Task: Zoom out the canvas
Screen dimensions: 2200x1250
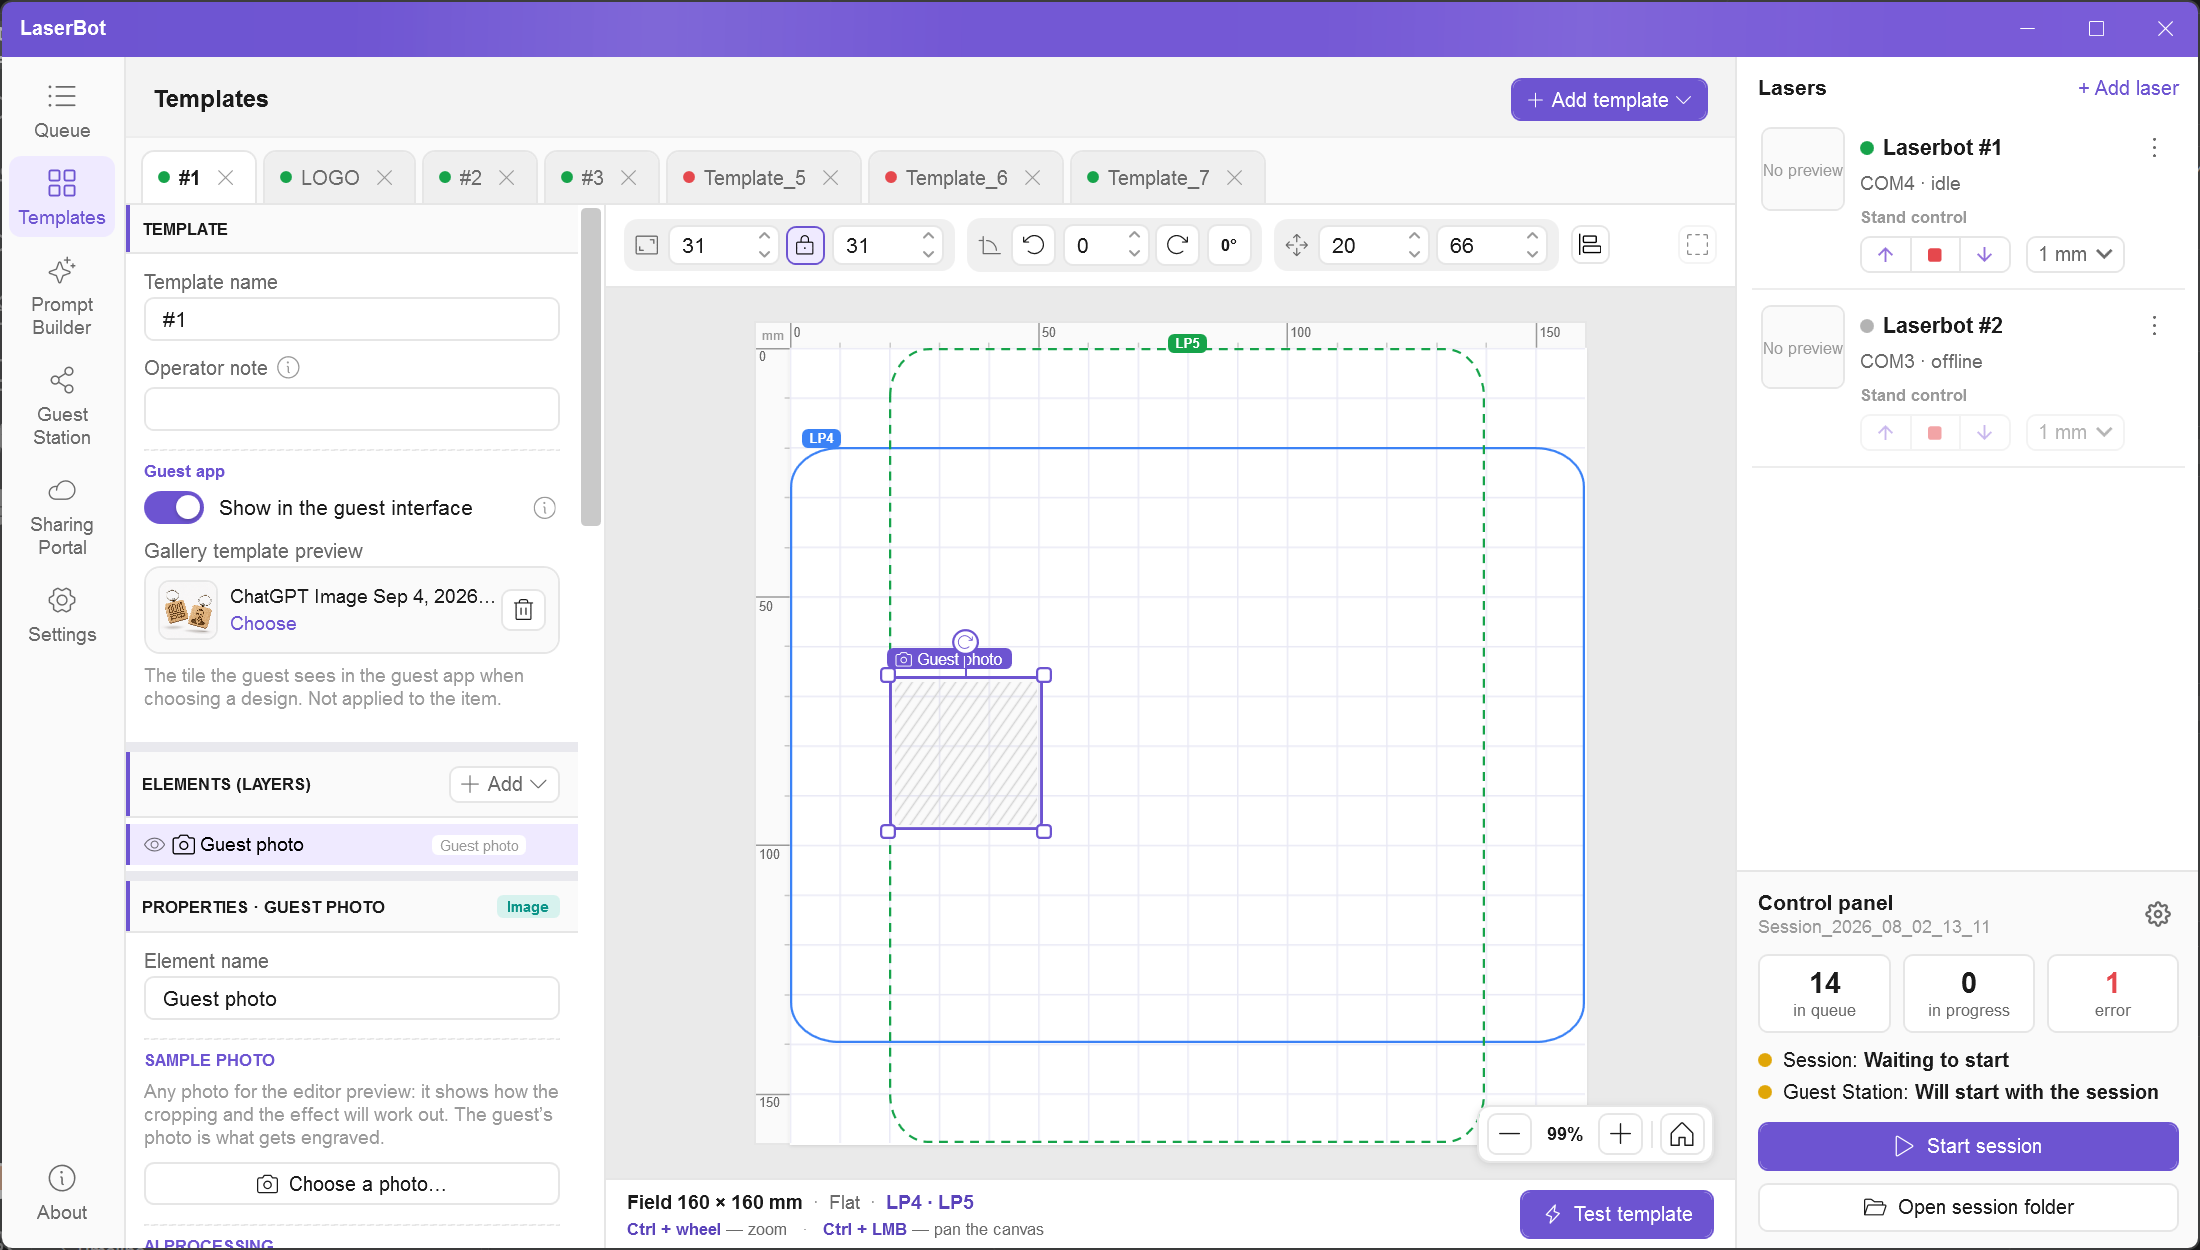Action: tap(1510, 1134)
